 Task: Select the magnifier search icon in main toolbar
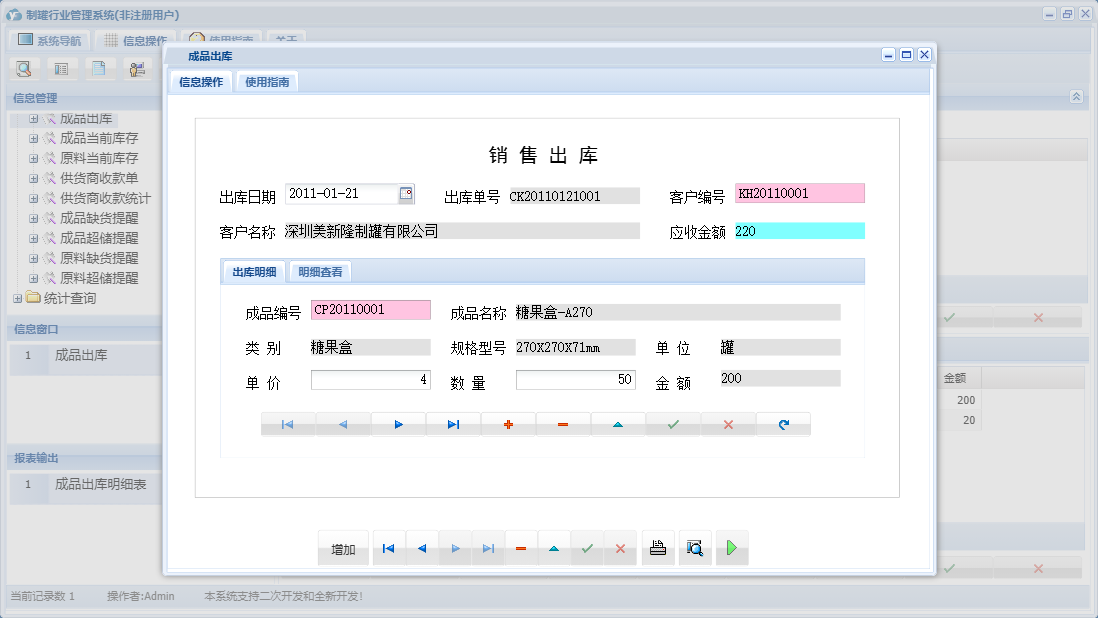tap(24, 68)
